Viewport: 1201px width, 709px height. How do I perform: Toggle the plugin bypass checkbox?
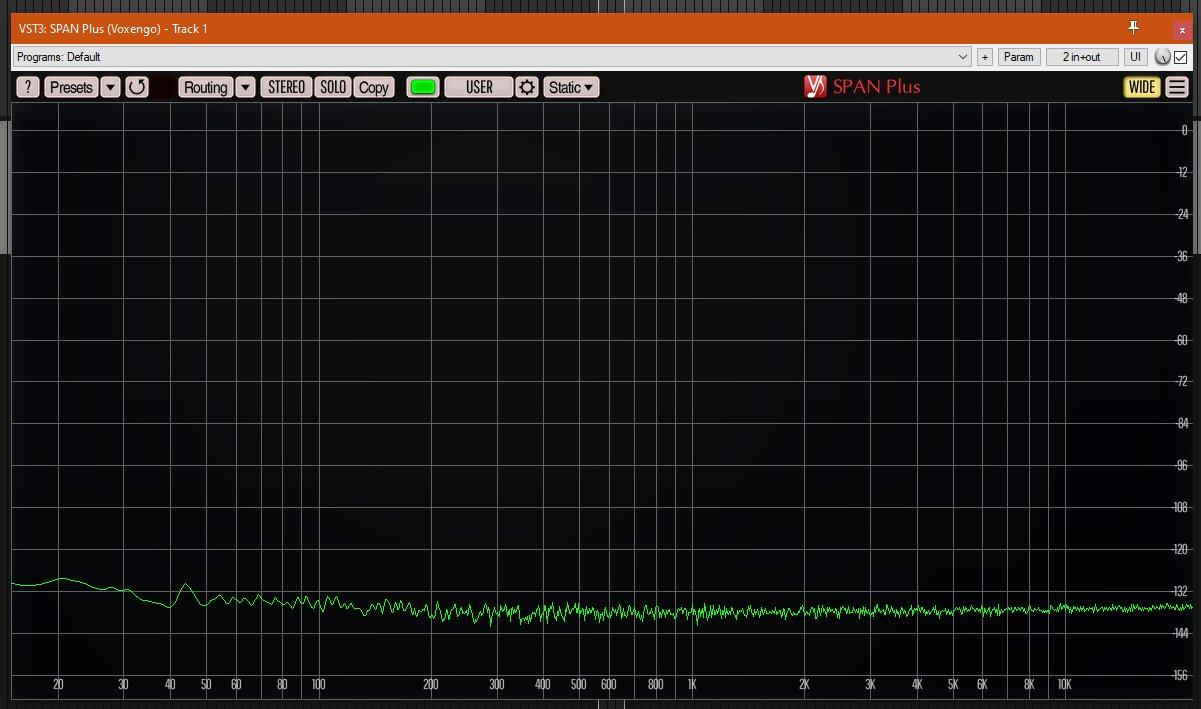point(1180,57)
